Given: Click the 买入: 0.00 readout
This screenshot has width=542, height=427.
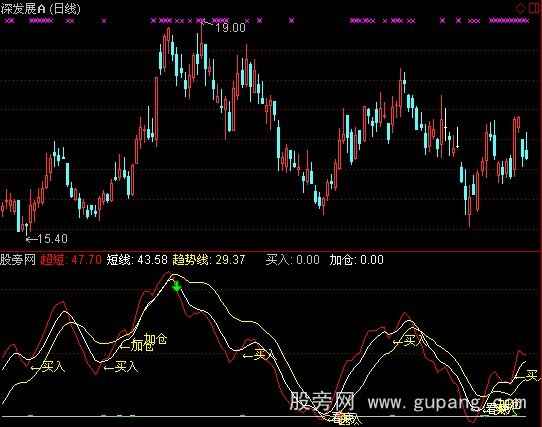Looking at the screenshot, I should [x=292, y=259].
